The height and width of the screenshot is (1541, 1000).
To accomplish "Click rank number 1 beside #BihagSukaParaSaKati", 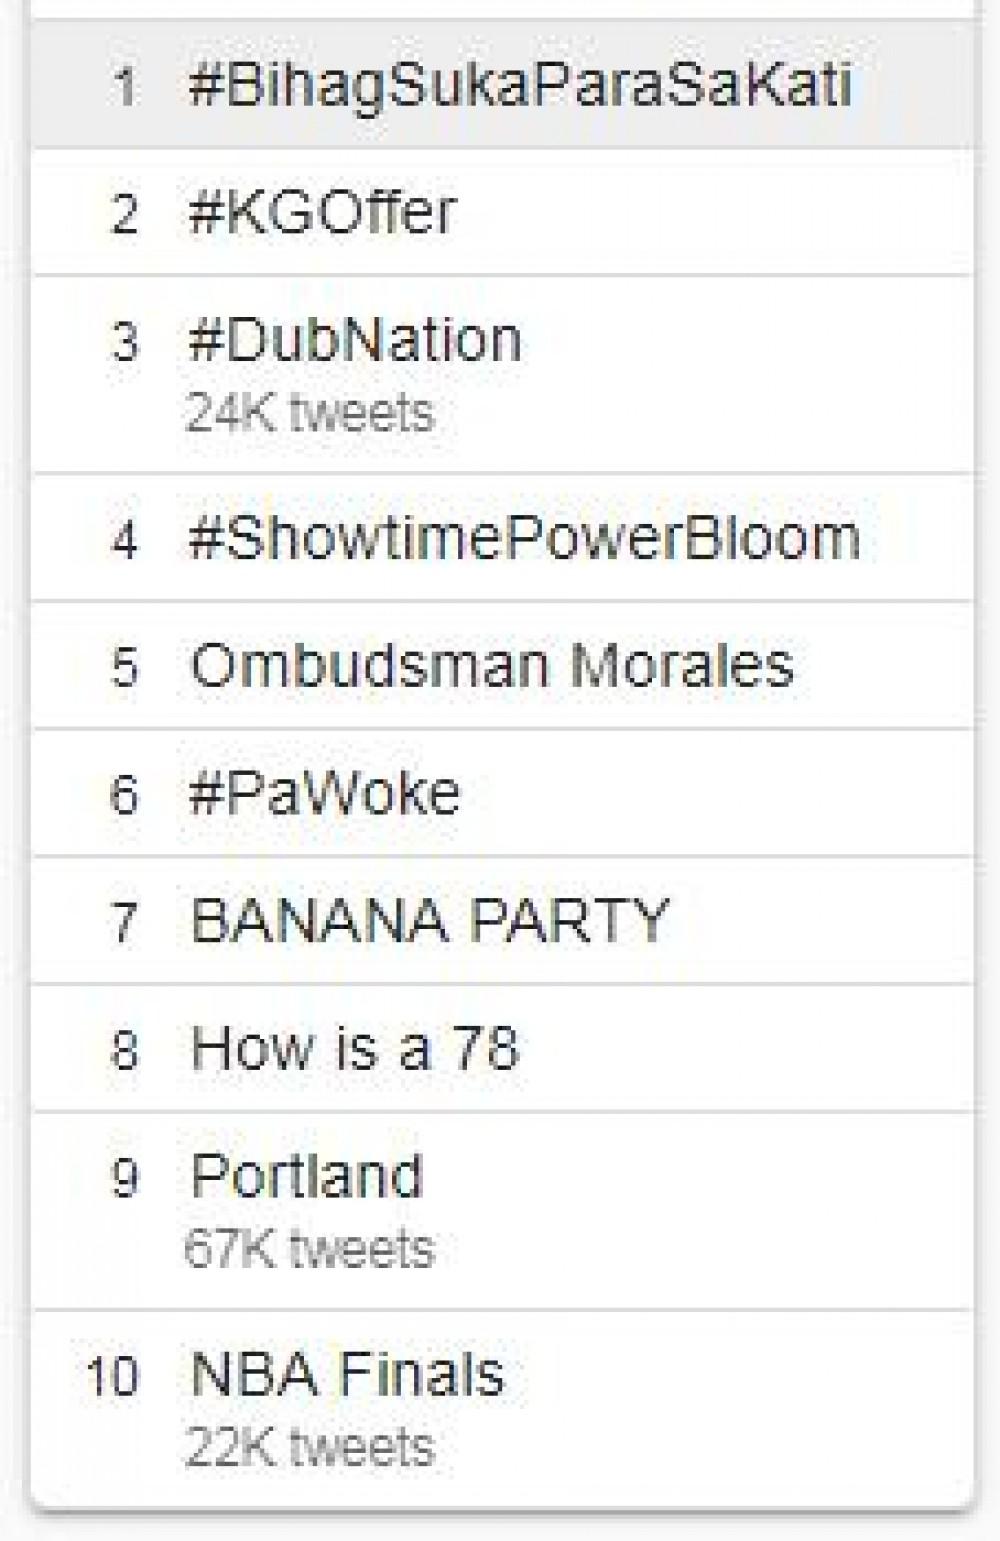I will click(x=125, y=86).
